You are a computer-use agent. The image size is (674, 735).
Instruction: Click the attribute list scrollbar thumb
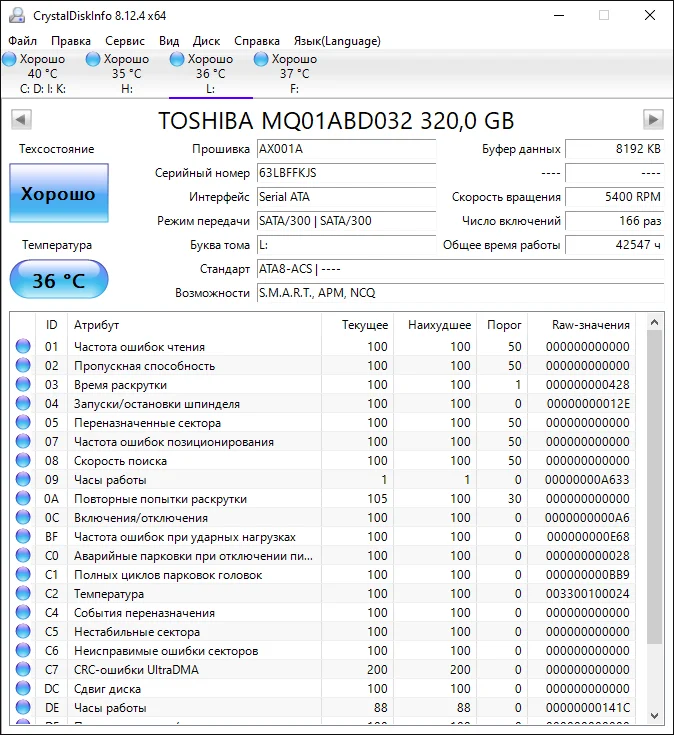coord(655,487)
